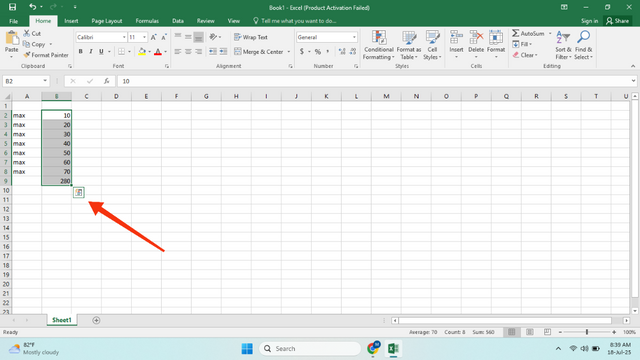Increase the font size
640x360 pixels.
153,37
